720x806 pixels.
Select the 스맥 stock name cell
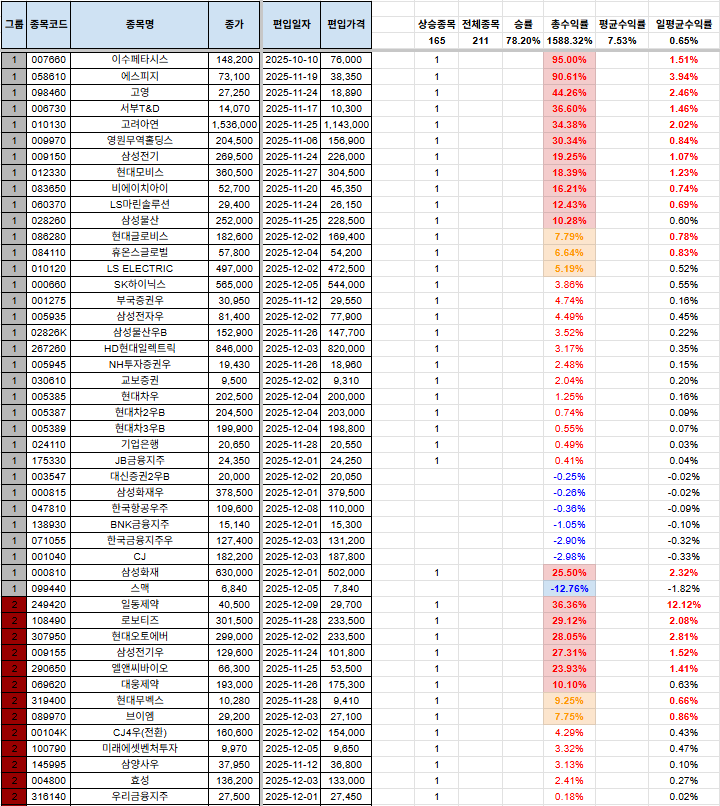click(x=139, y=588)
